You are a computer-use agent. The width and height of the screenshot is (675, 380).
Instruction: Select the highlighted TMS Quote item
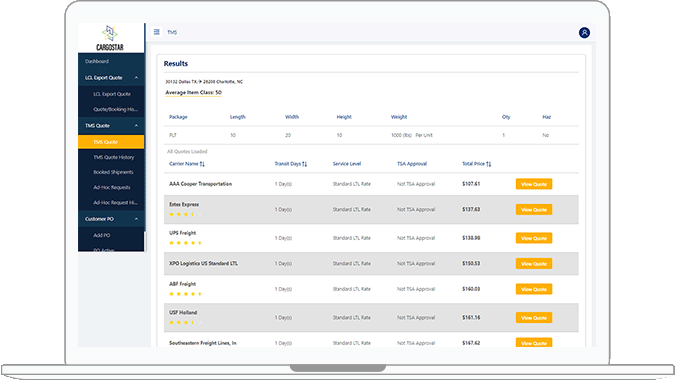pos(111,142)
